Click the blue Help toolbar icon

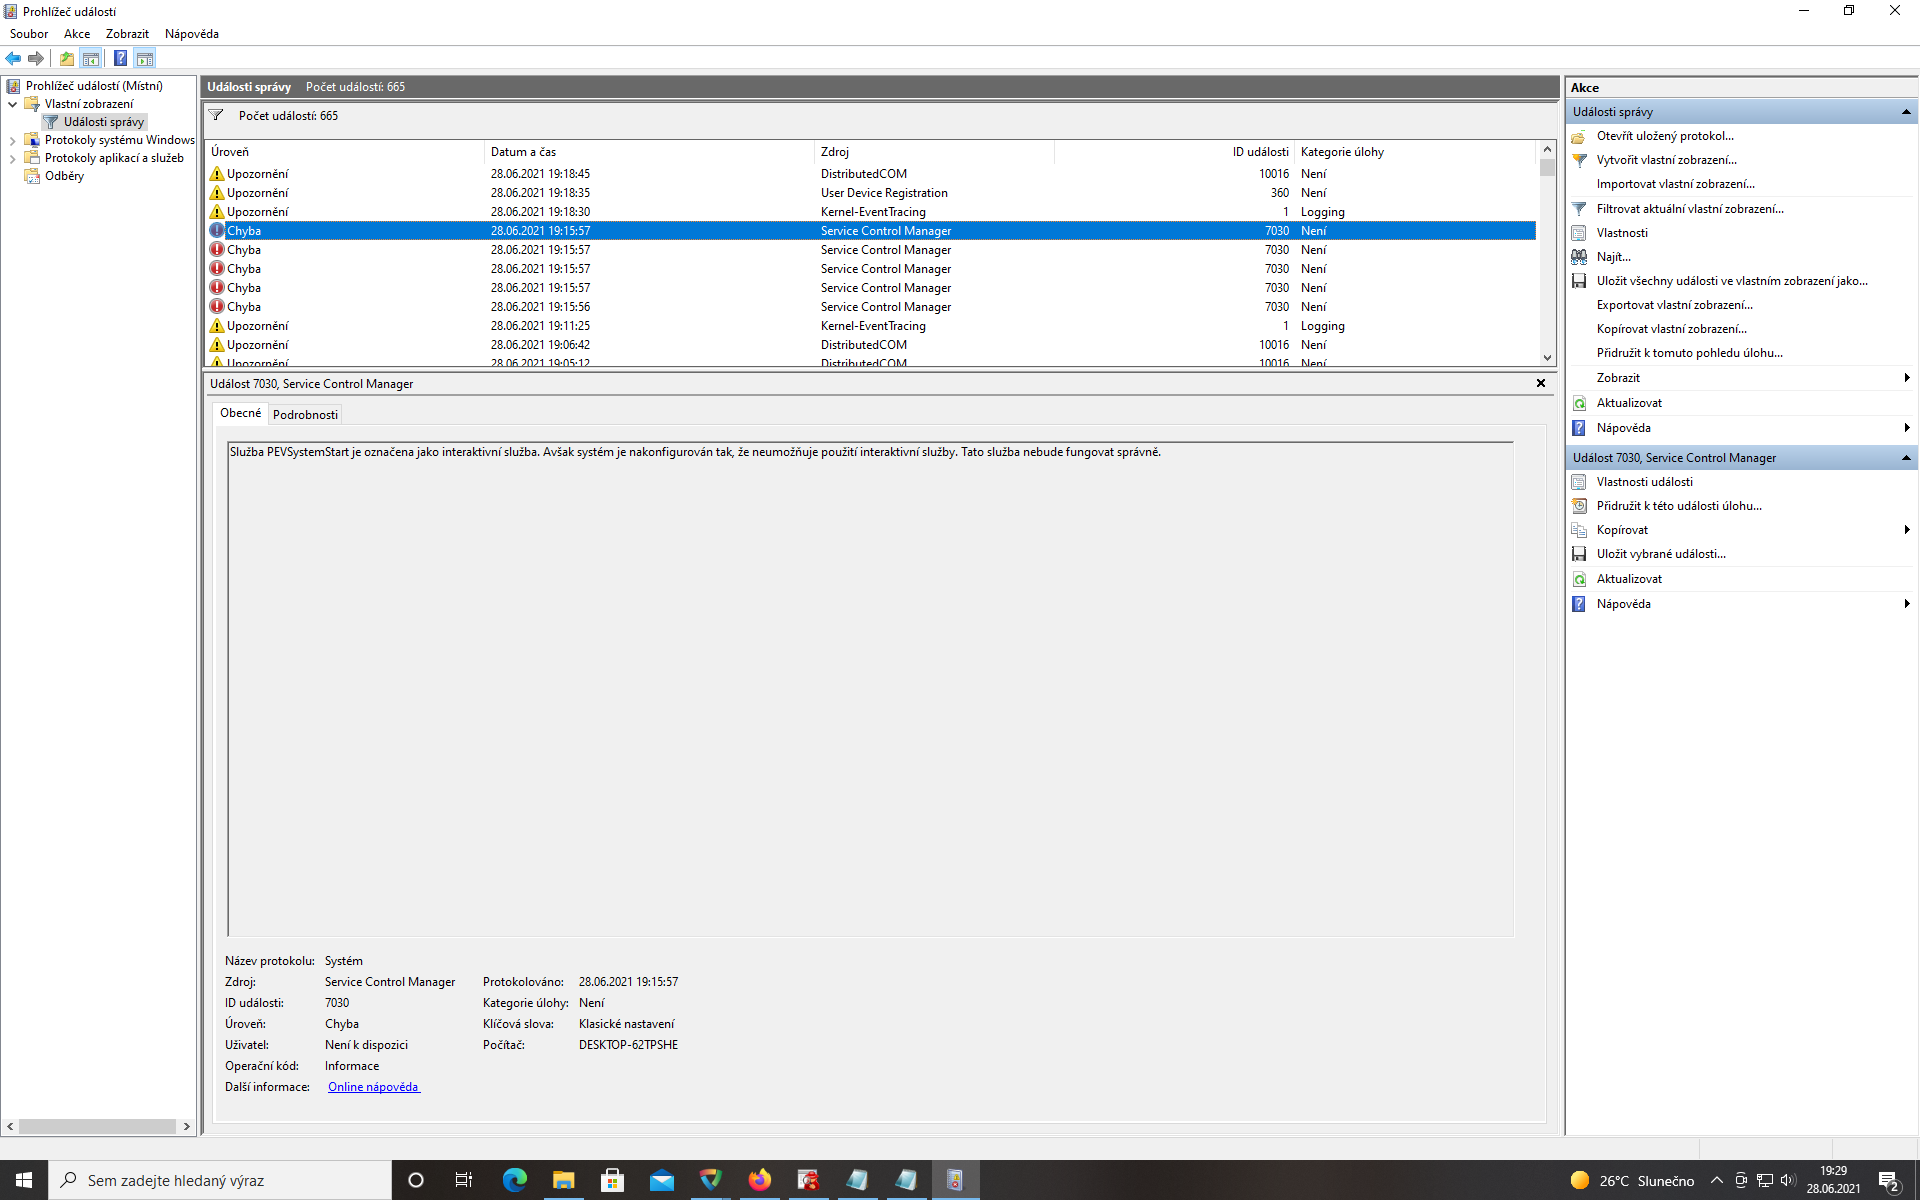pos(120,58)
